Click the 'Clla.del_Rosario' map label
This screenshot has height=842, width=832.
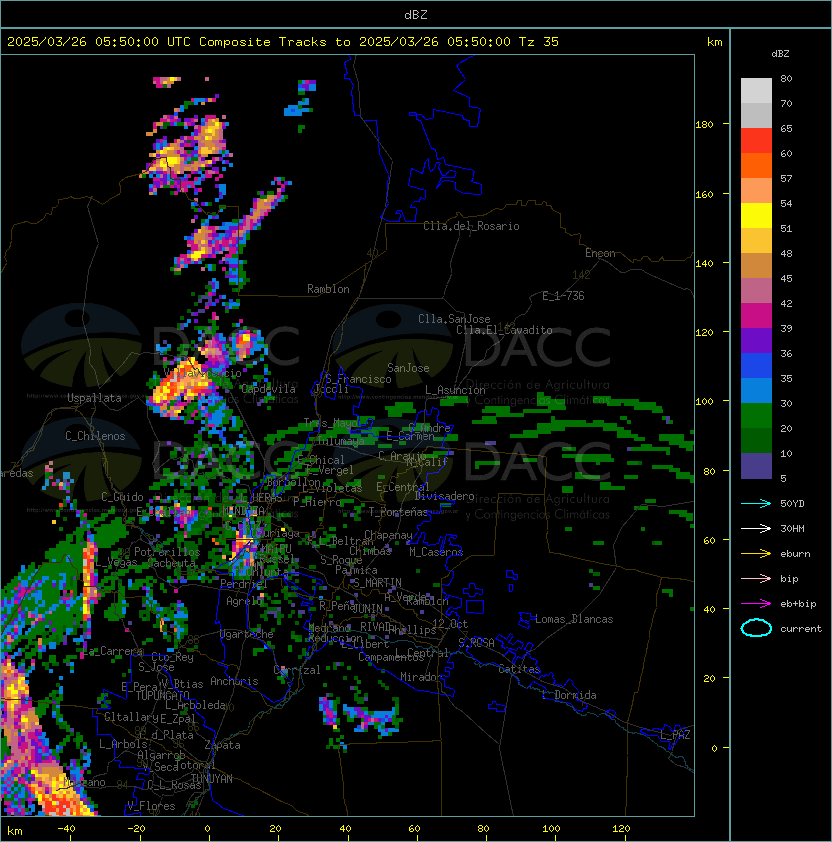[x=471, y=226]
